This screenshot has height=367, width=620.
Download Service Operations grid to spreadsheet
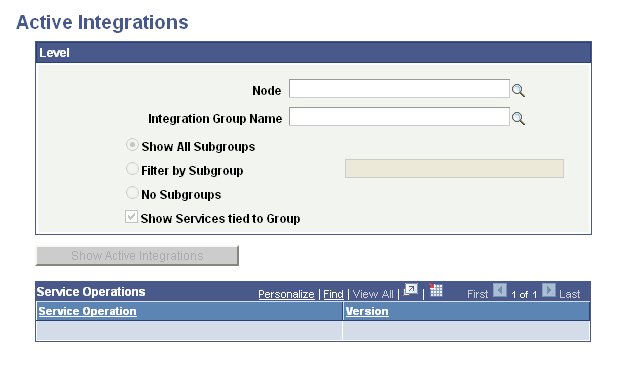[x=435, y=290]
